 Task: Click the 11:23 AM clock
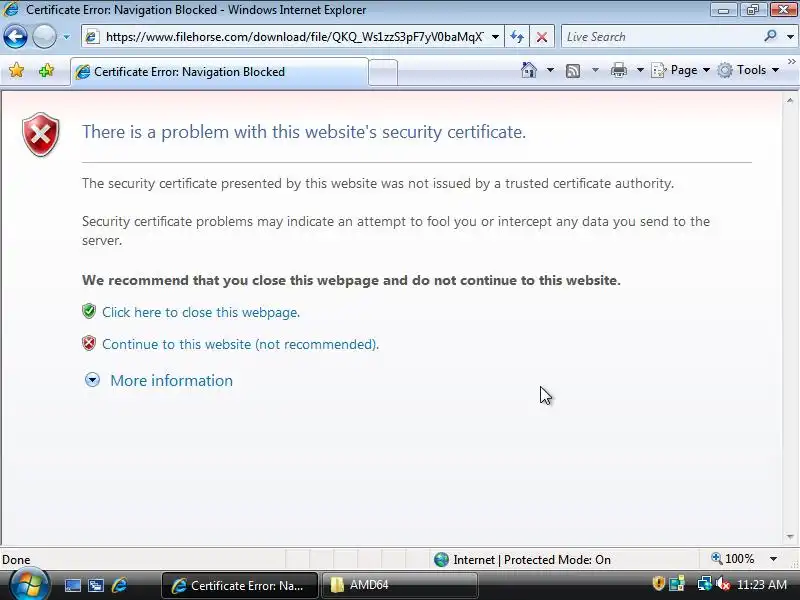coord(762,585)
